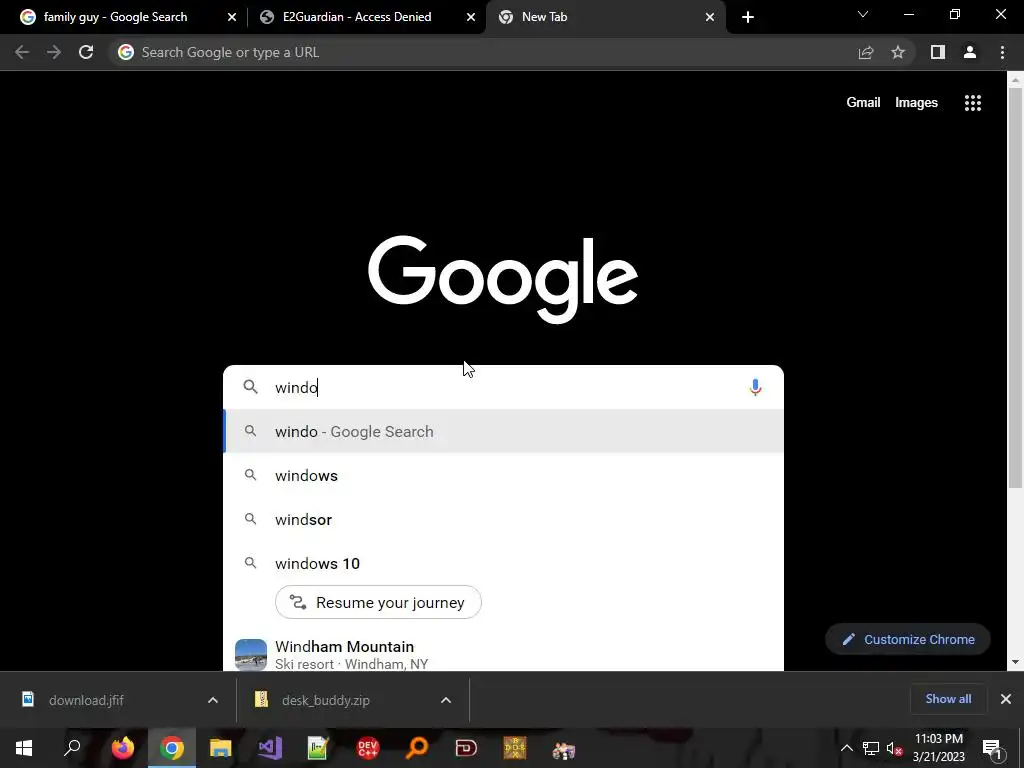Open the Windows Start menu
This screenshot has width=1024, height=768.
tap(24, 748)
